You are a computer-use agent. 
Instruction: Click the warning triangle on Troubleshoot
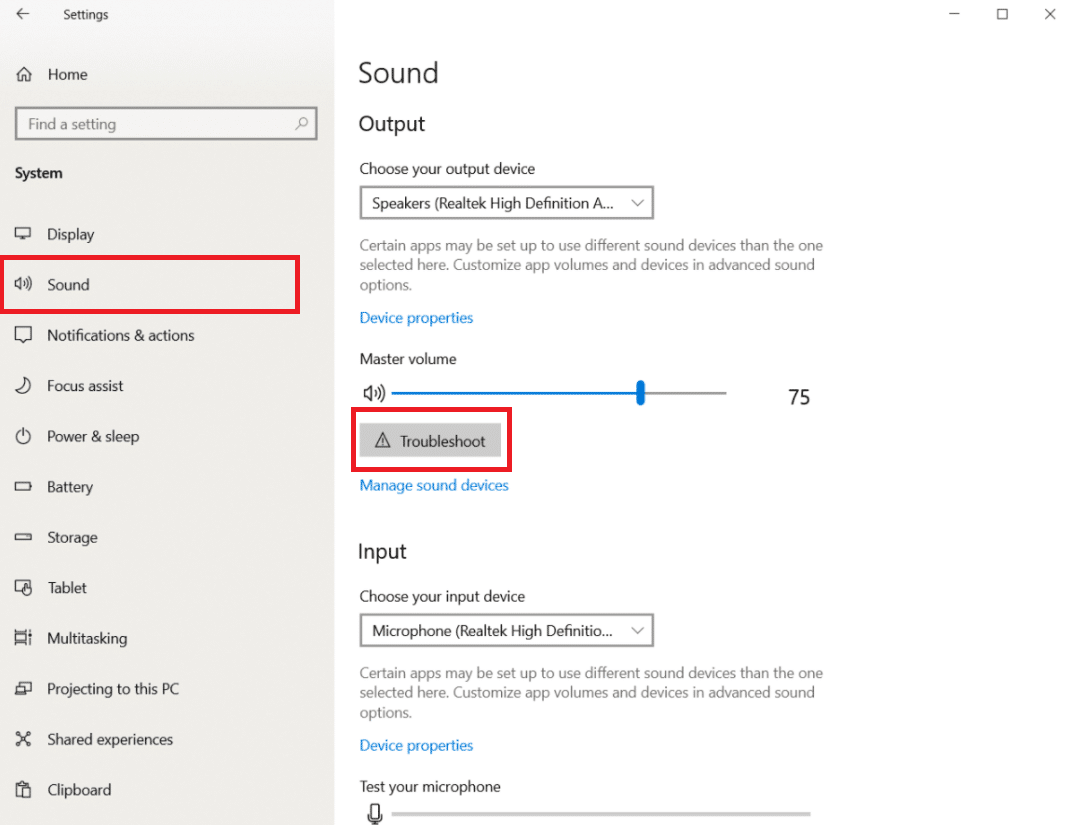pyautogui.click(x=383, y=440)
